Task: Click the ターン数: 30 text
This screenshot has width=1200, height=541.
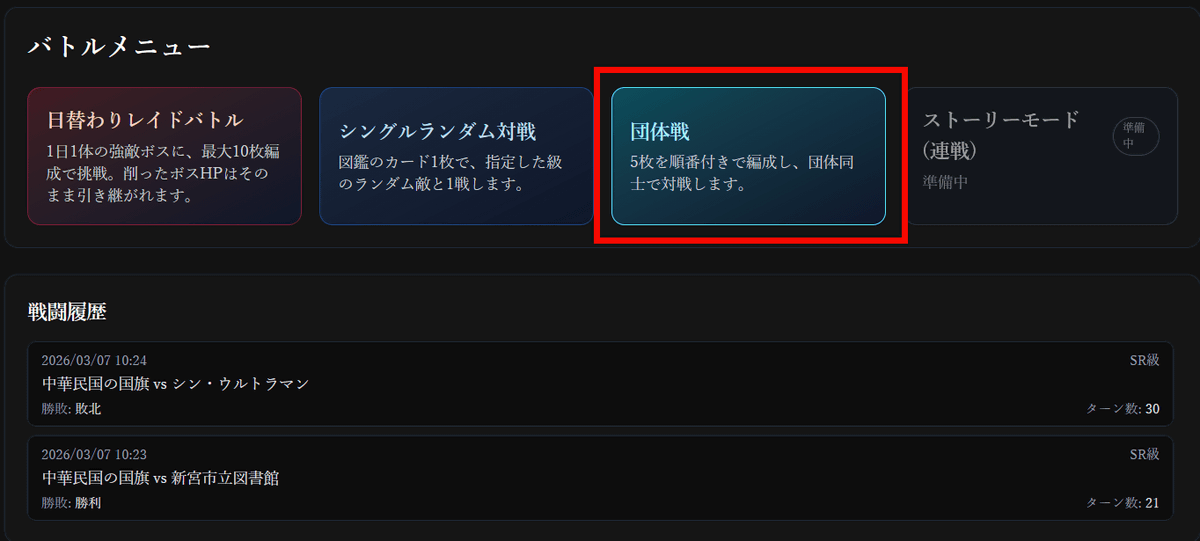Action: (x=1123, y=409)
